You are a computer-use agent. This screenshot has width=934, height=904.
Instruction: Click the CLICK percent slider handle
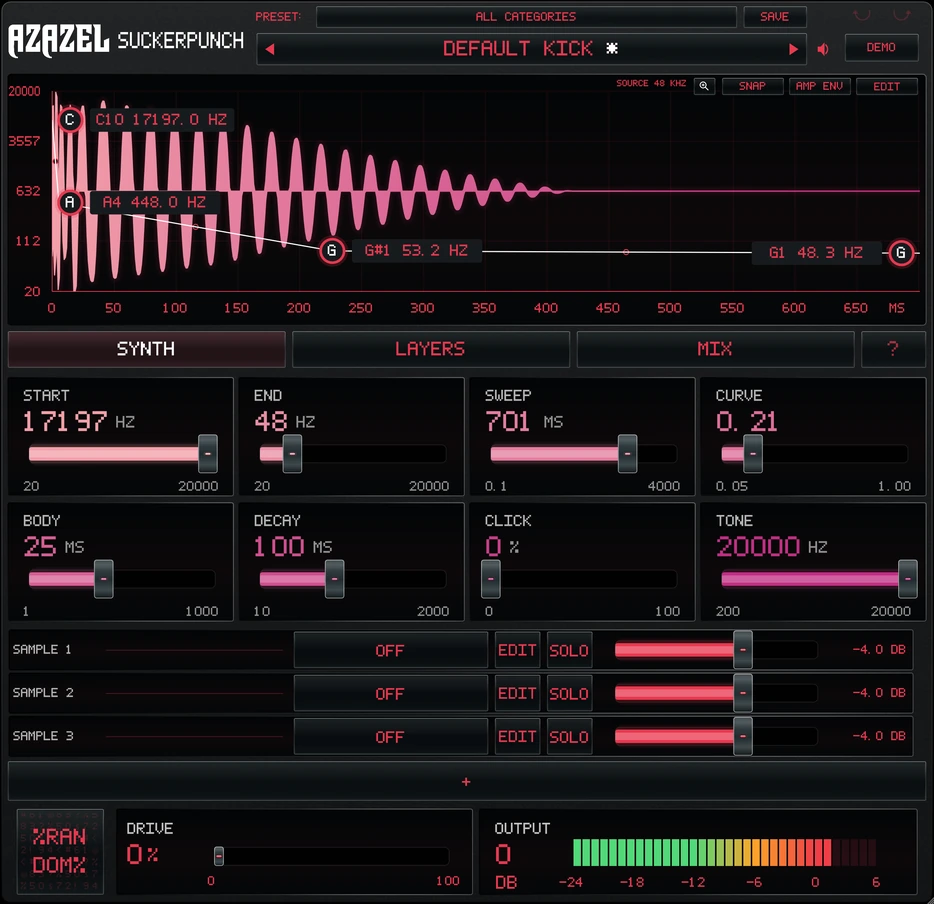[x=491, y=579]
